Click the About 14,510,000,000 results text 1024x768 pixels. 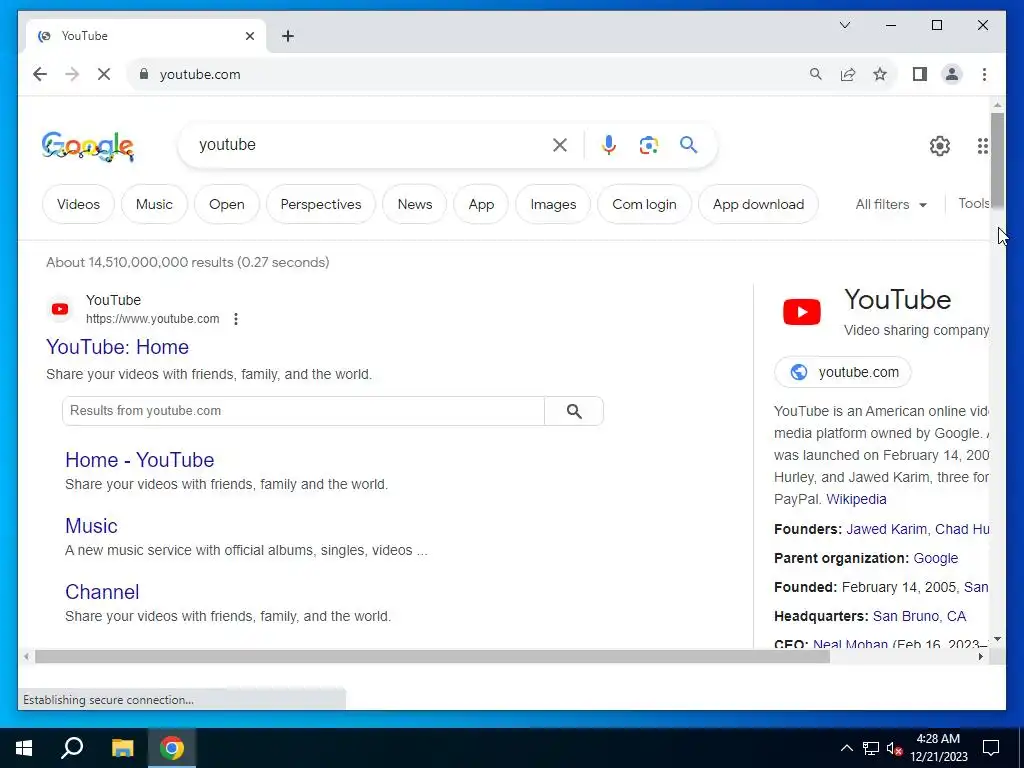[x=187, y=263]
